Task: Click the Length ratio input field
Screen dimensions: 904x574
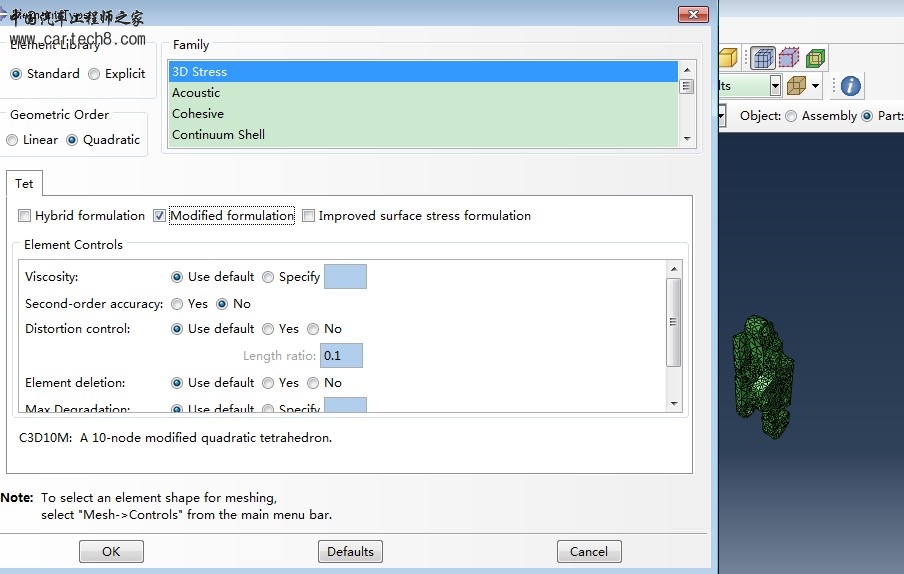Action: point(341,356)
